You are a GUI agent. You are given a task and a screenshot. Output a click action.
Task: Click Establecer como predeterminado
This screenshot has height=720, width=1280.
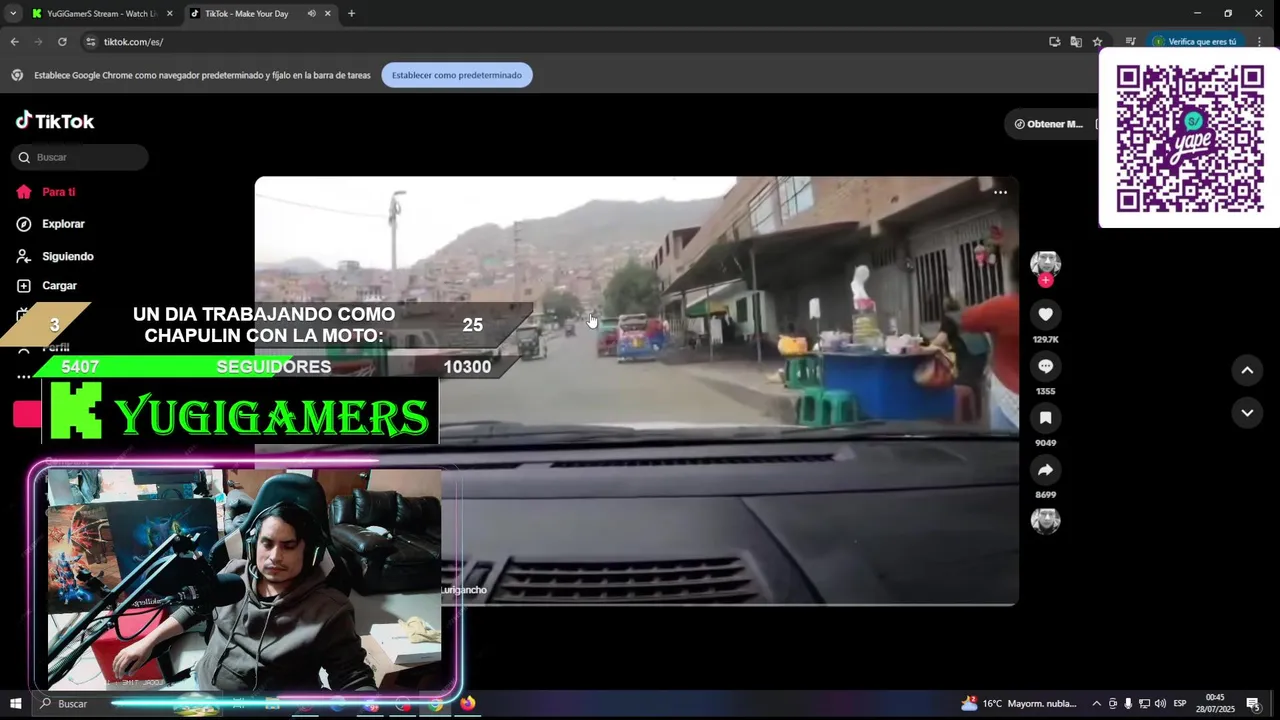[x=457, y=75]
